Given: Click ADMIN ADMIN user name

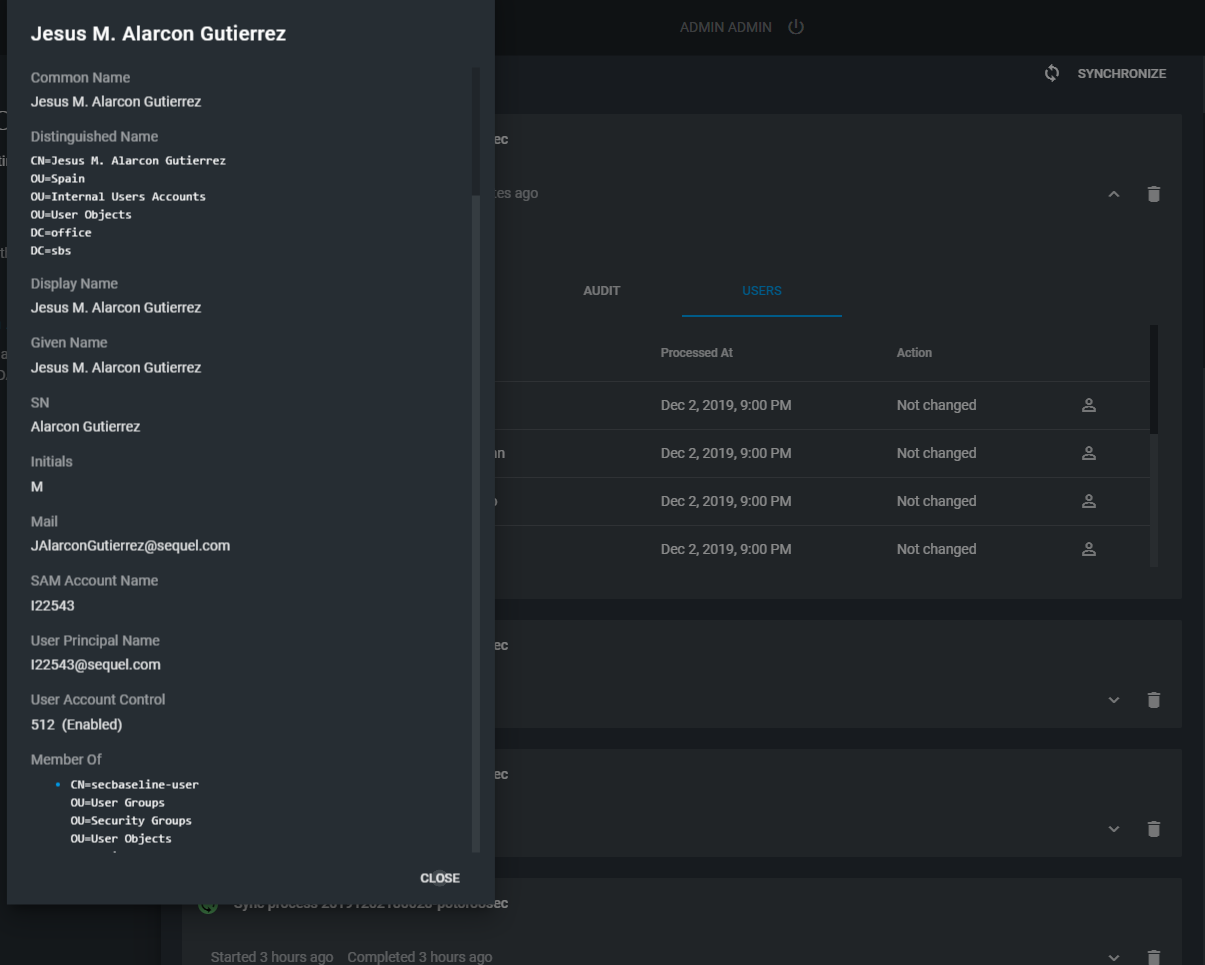Looking at the screenshot, I should pyautogui.click(x=726, y=27).
